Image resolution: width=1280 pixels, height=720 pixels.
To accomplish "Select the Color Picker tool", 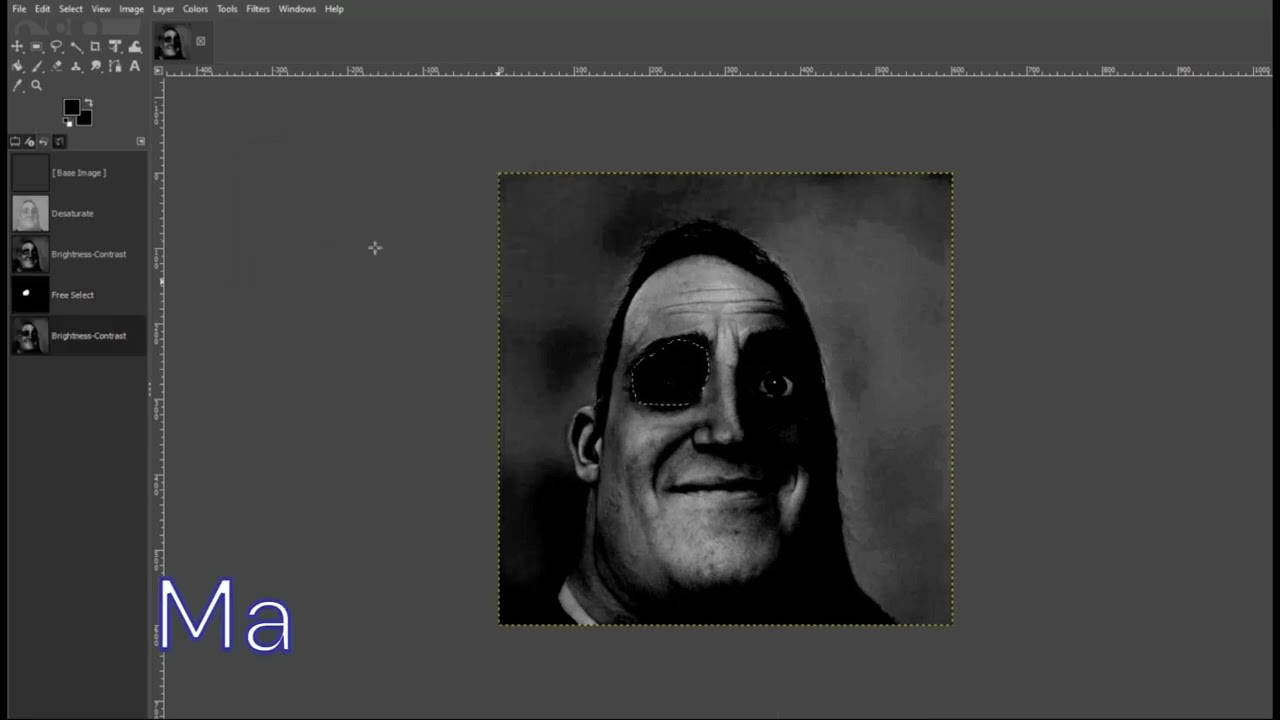I will click(x=17, y=85).
